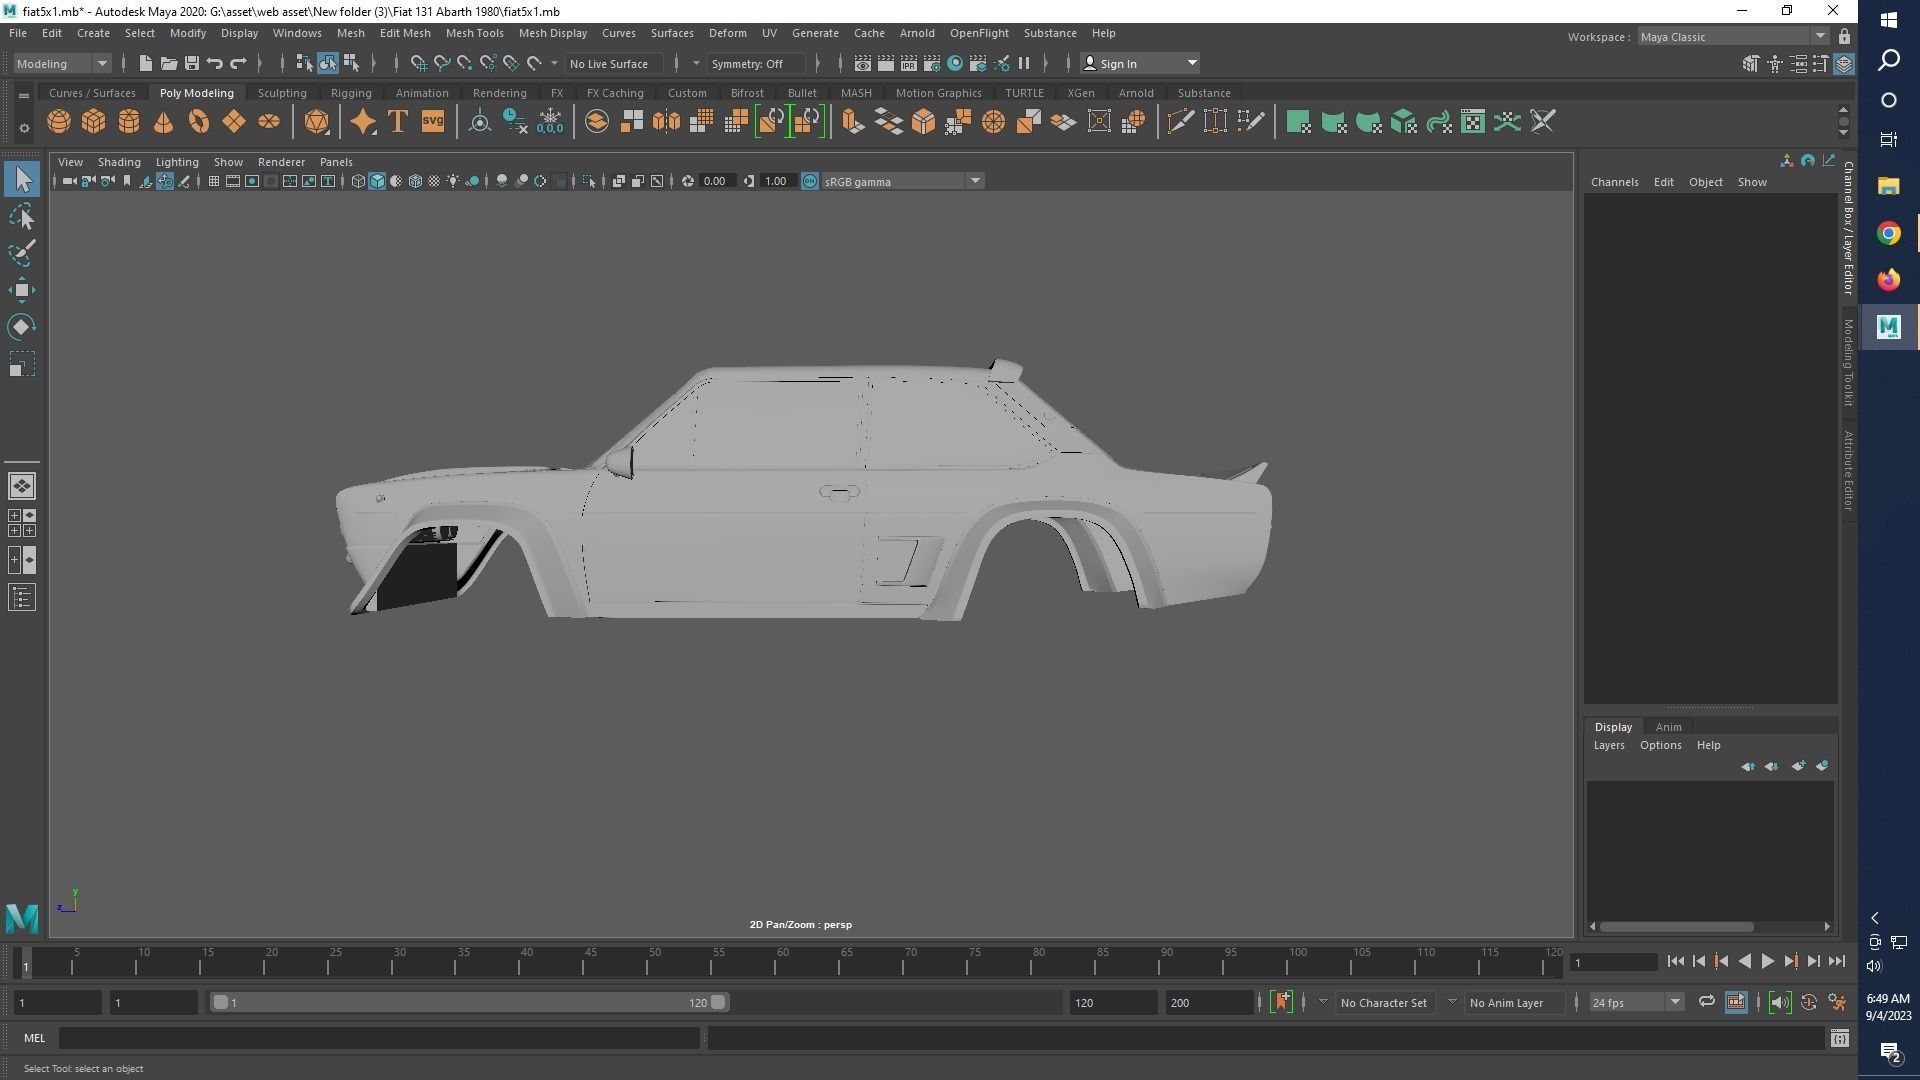Image resolution: width=1920 pixels, height=1080 pixels.
Task: Open the Sign In dropdown
Action: [1140, 64]
